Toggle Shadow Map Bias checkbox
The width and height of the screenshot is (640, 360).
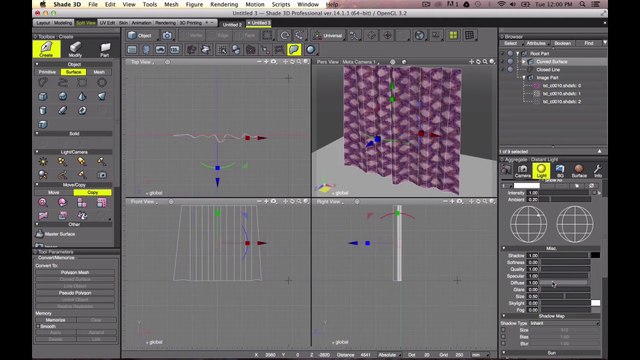pyautogui.click(x=504, y=337)
